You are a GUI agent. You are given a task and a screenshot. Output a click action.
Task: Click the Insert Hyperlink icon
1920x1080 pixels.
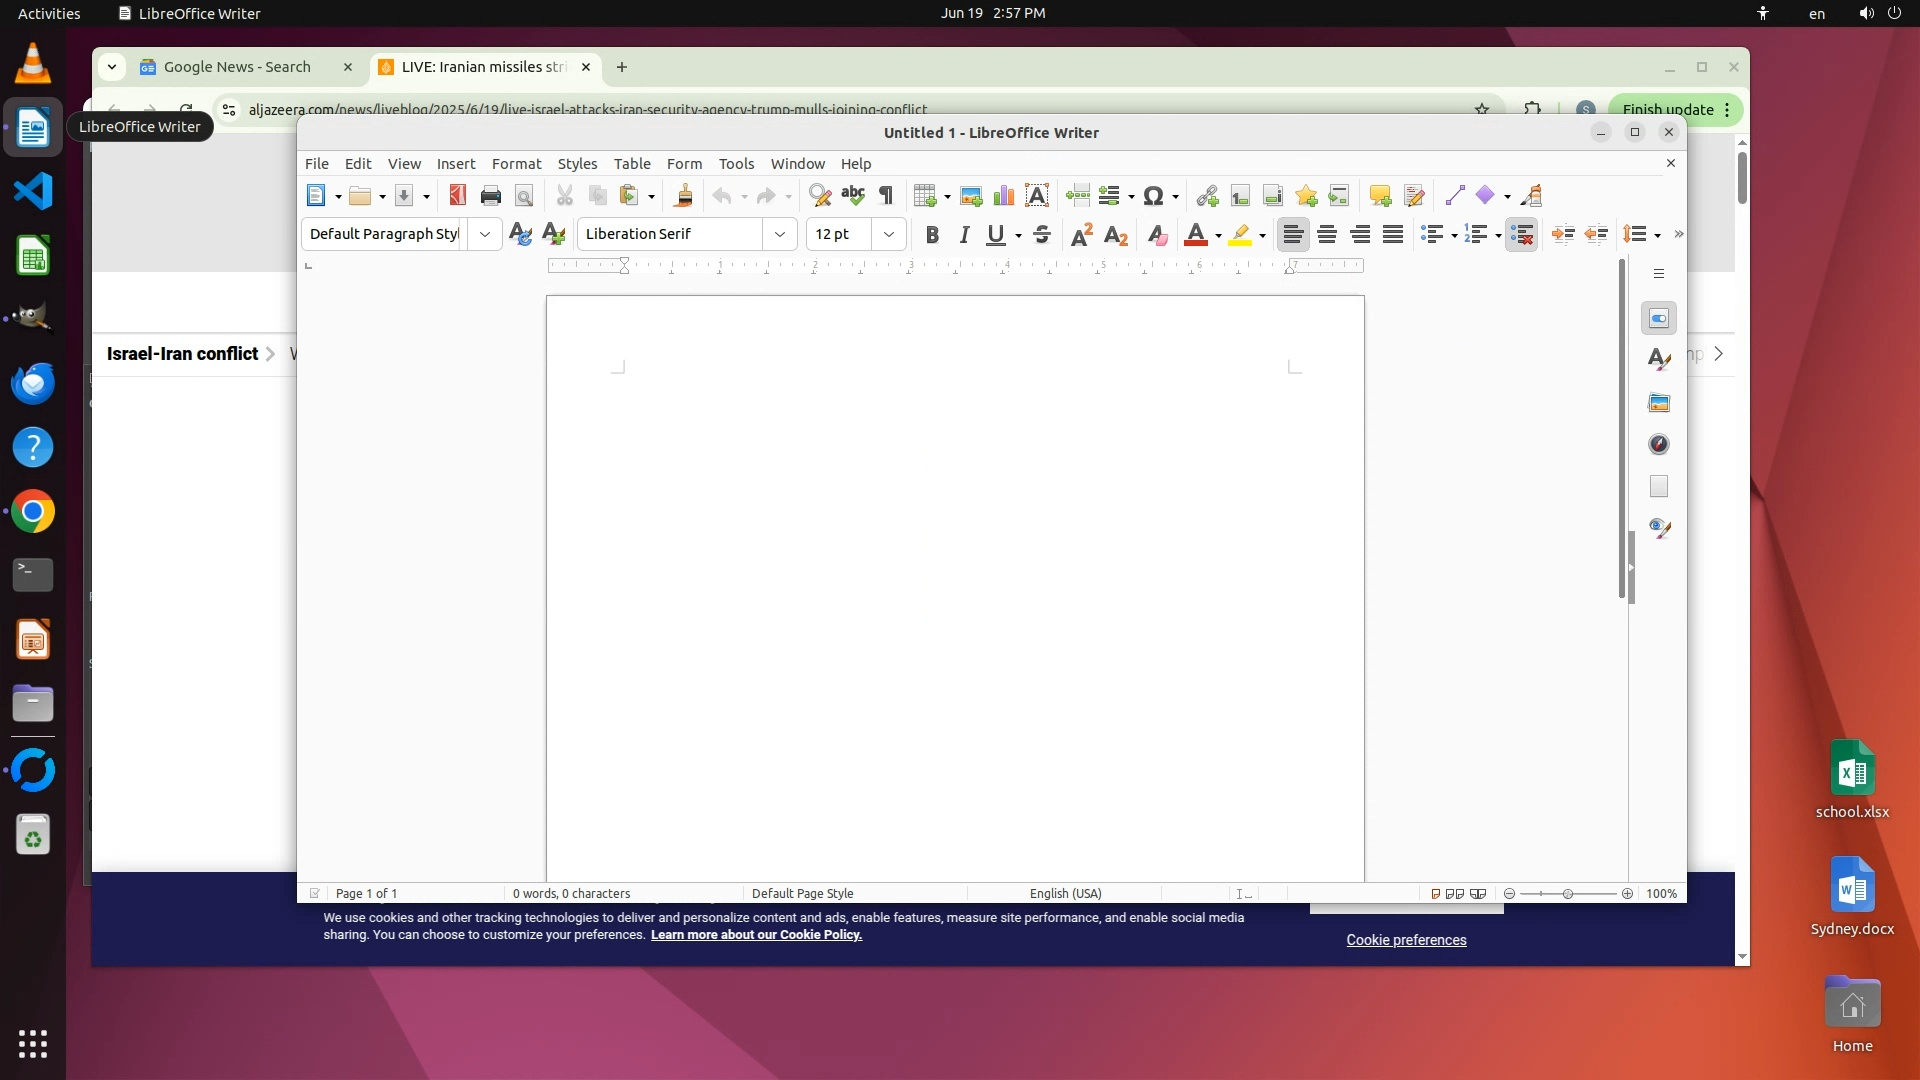point(1207,196)
